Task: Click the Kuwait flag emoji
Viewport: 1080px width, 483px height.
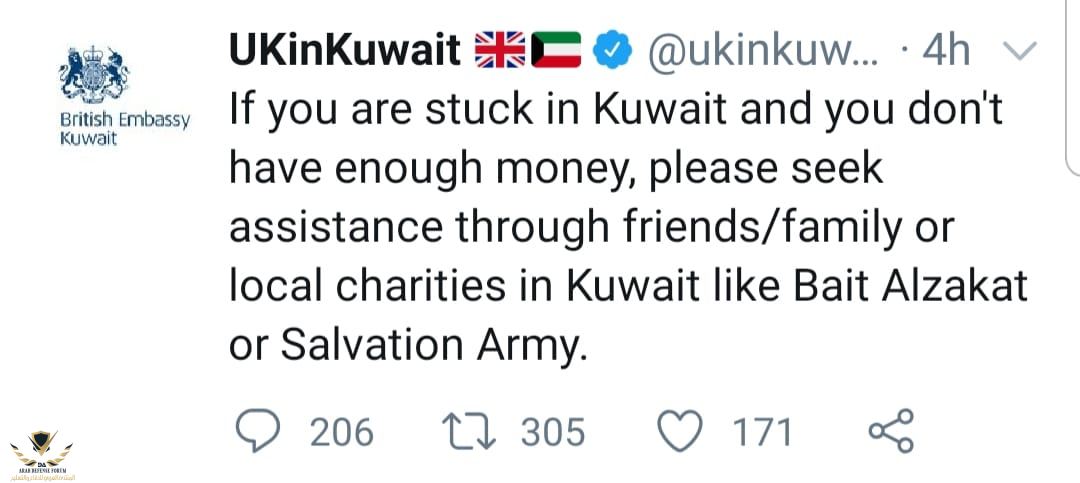Action: tap(556, 51)
